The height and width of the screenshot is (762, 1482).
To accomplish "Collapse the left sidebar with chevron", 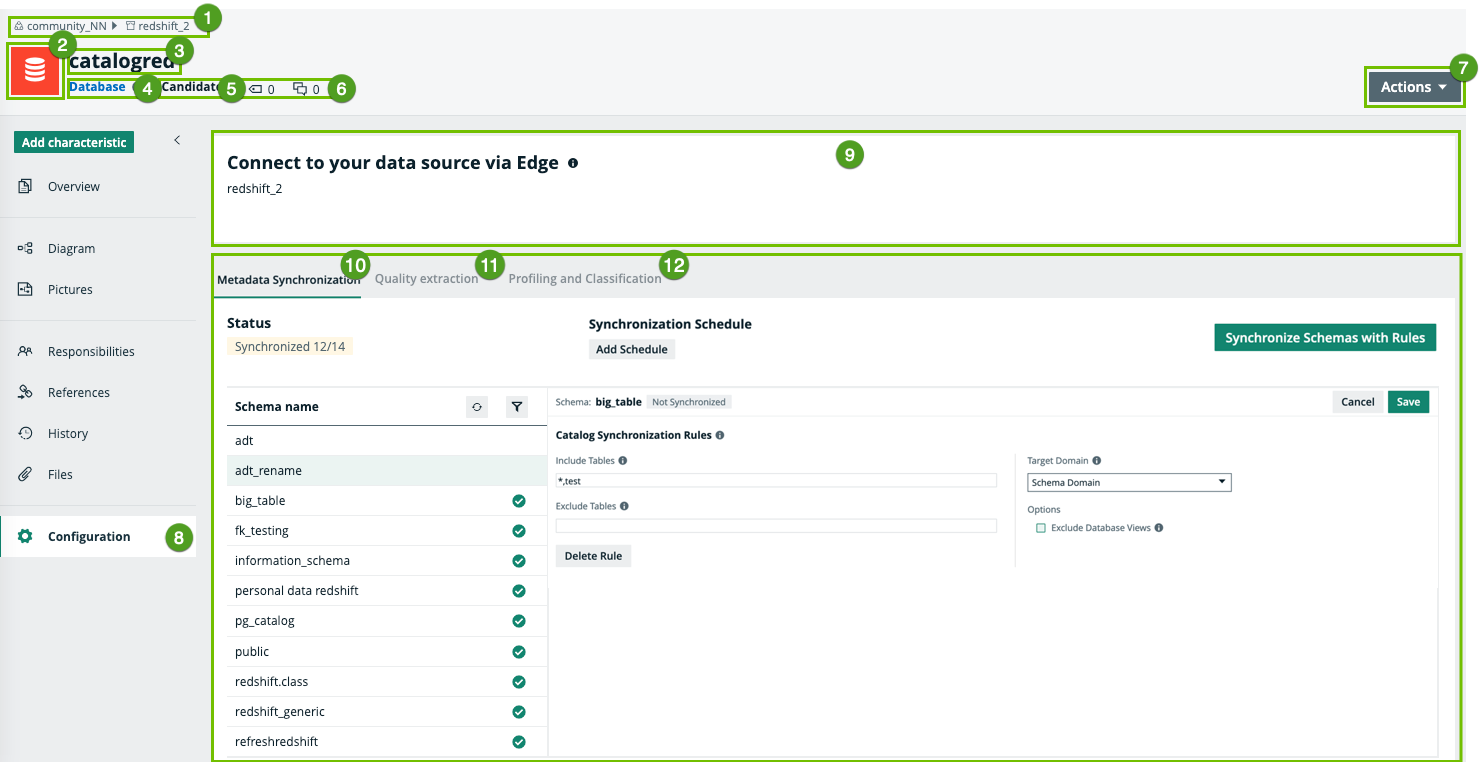I will (177, 140).
